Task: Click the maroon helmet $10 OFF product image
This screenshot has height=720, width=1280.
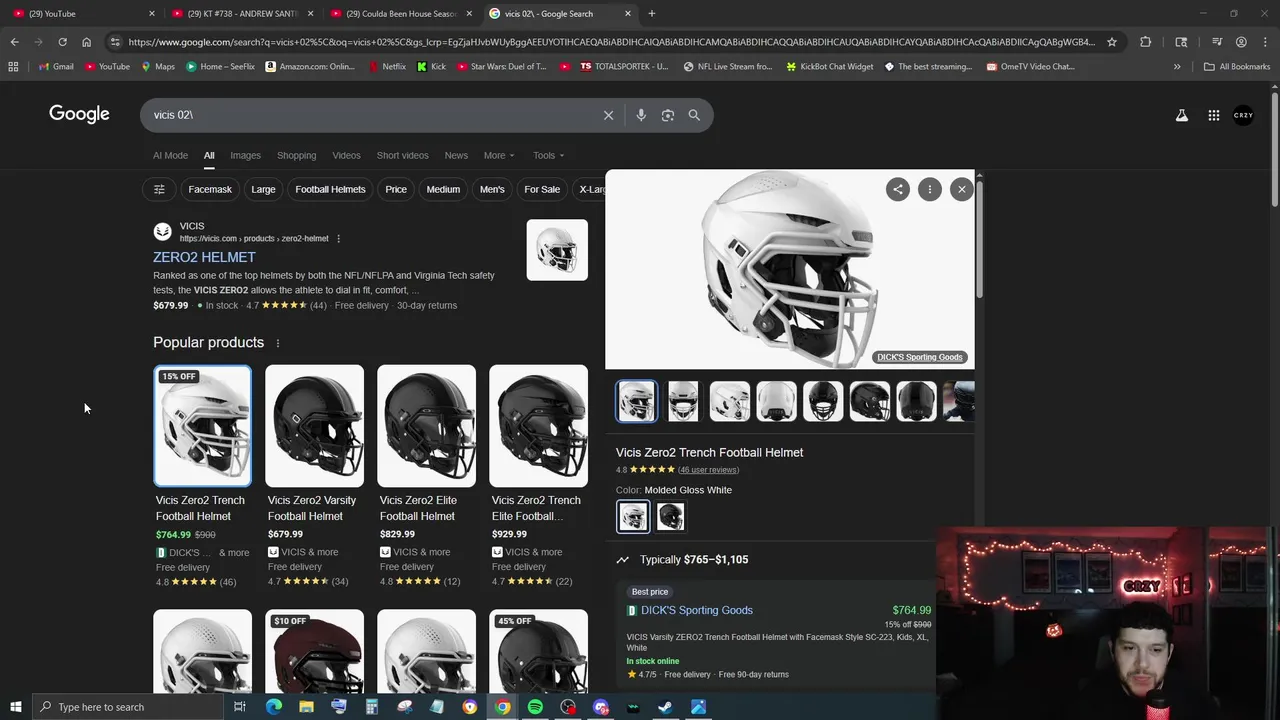Action: point(314,651)
